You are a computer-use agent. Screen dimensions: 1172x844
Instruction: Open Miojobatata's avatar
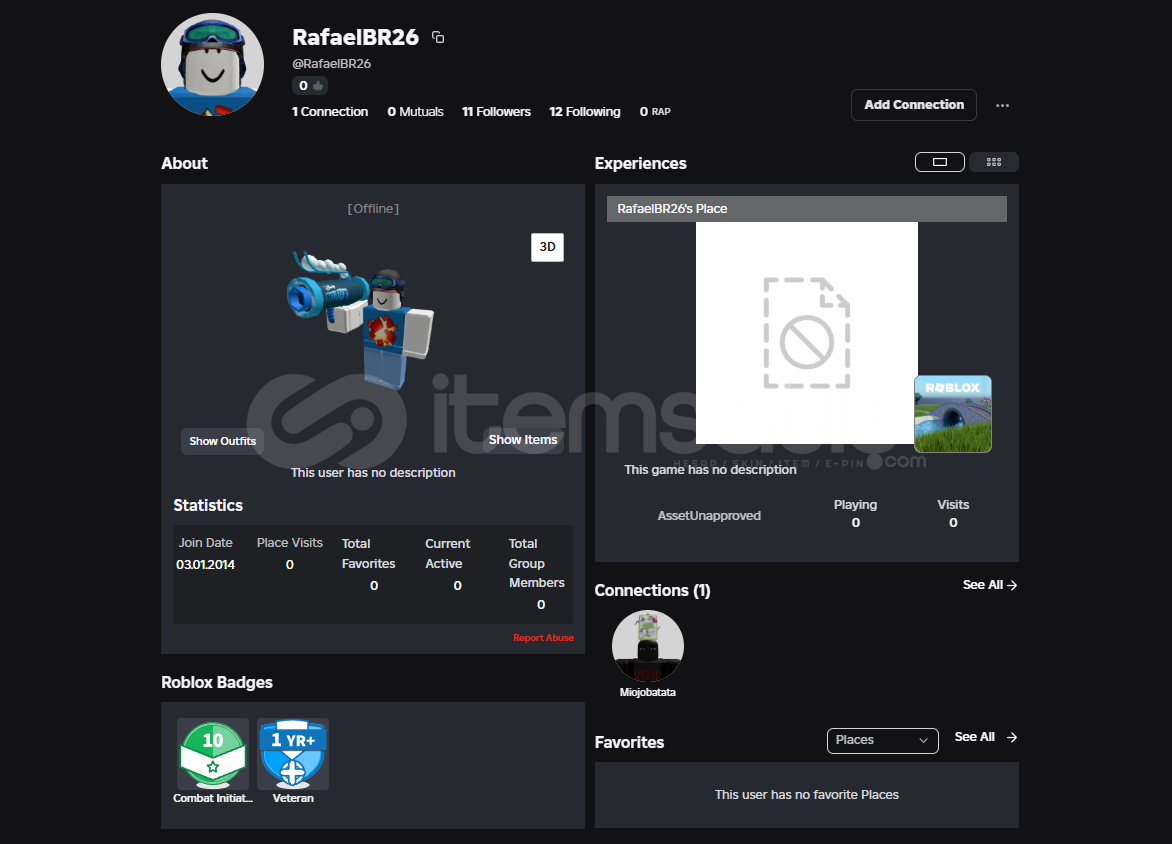[x=647, y=646]
